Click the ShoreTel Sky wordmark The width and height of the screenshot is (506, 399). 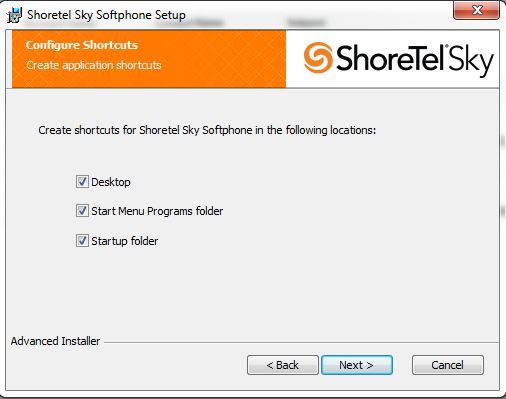415,60
